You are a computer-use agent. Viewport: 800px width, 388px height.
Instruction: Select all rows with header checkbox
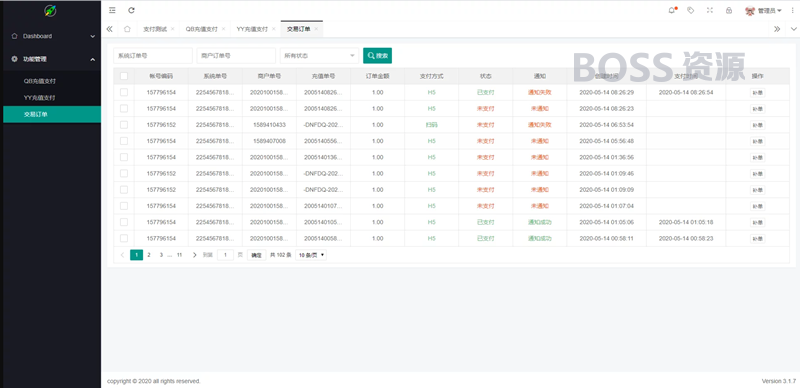coord(124,76)
